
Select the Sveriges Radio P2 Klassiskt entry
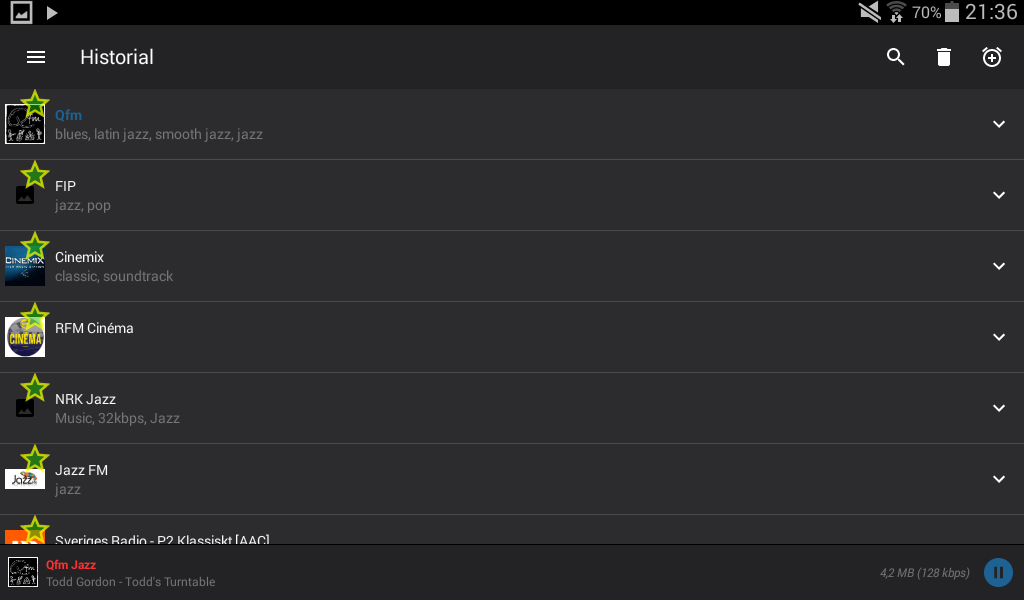[x=162, y=538]
